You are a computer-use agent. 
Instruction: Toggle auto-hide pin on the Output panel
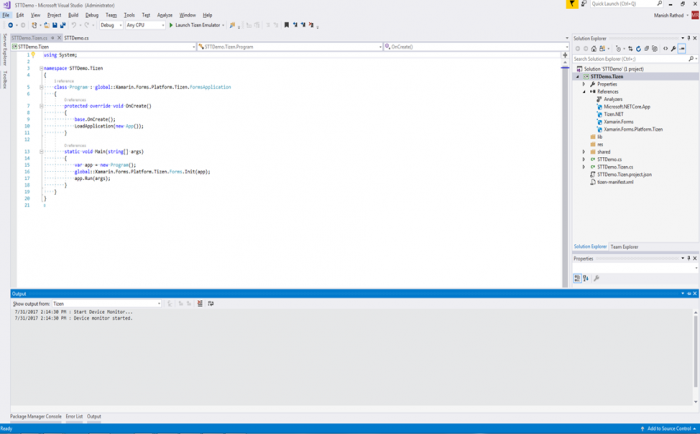click(687, 293)
